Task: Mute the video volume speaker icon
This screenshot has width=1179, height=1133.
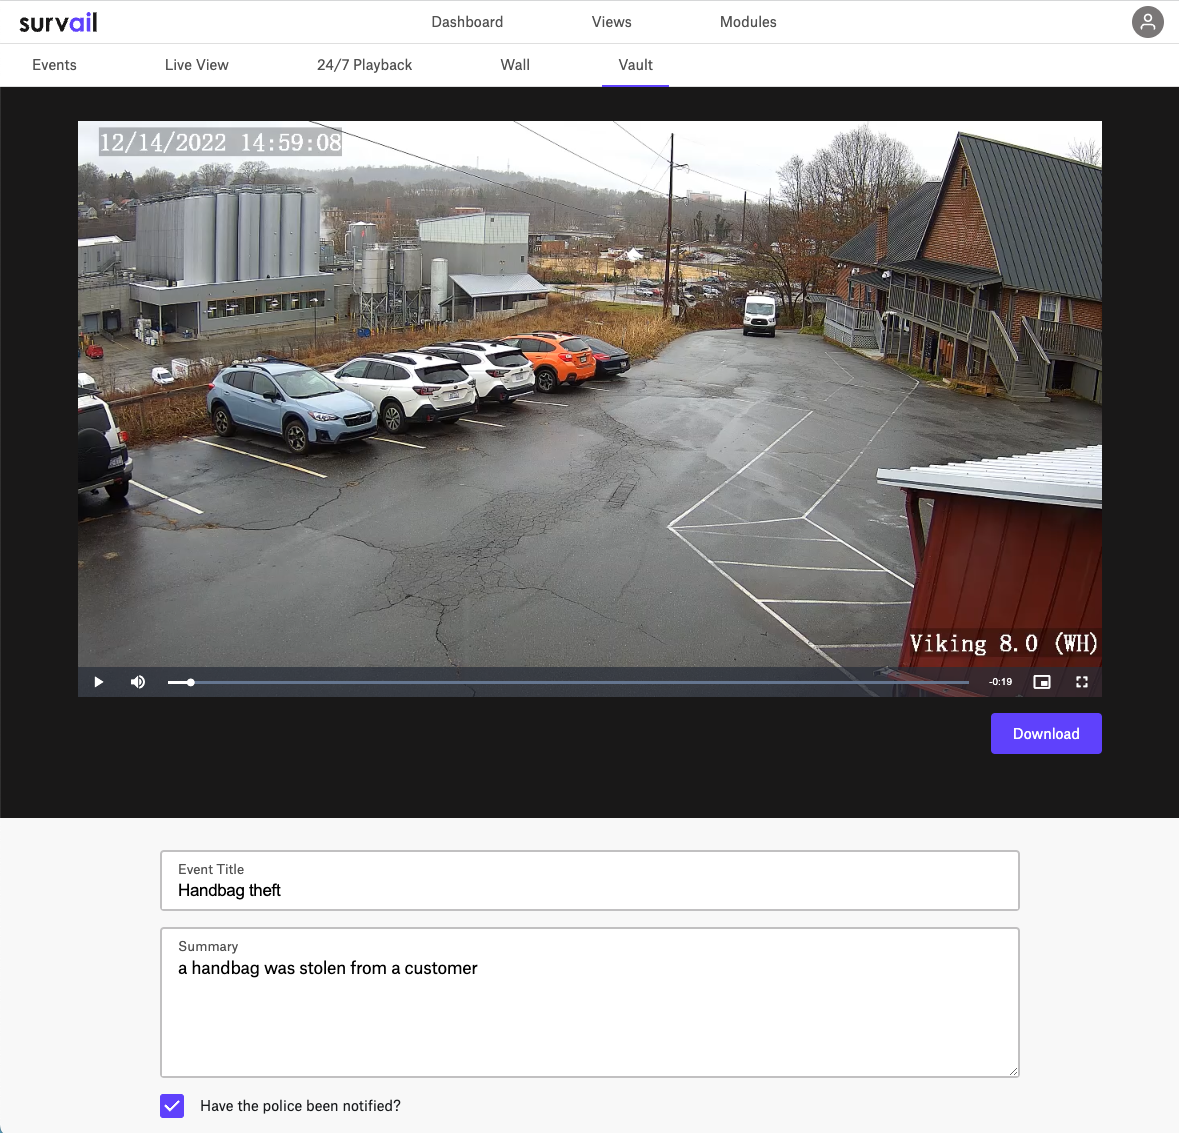Action: 138,682
